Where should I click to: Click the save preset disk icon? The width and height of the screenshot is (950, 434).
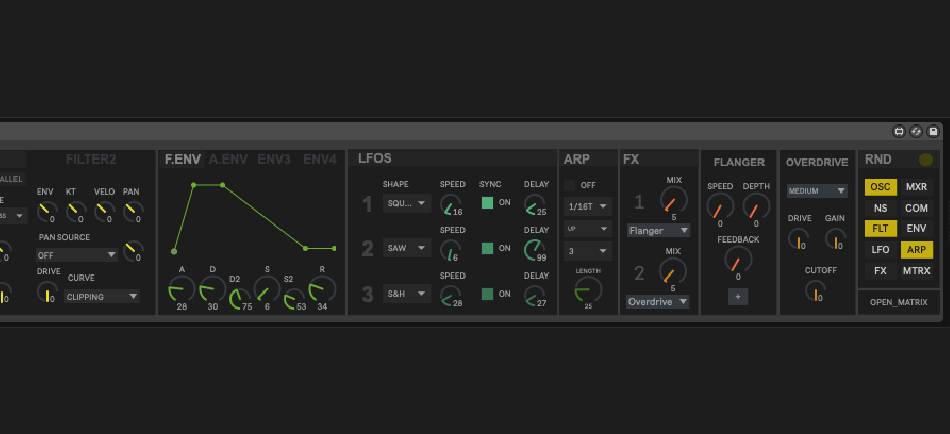coord(933,131)
